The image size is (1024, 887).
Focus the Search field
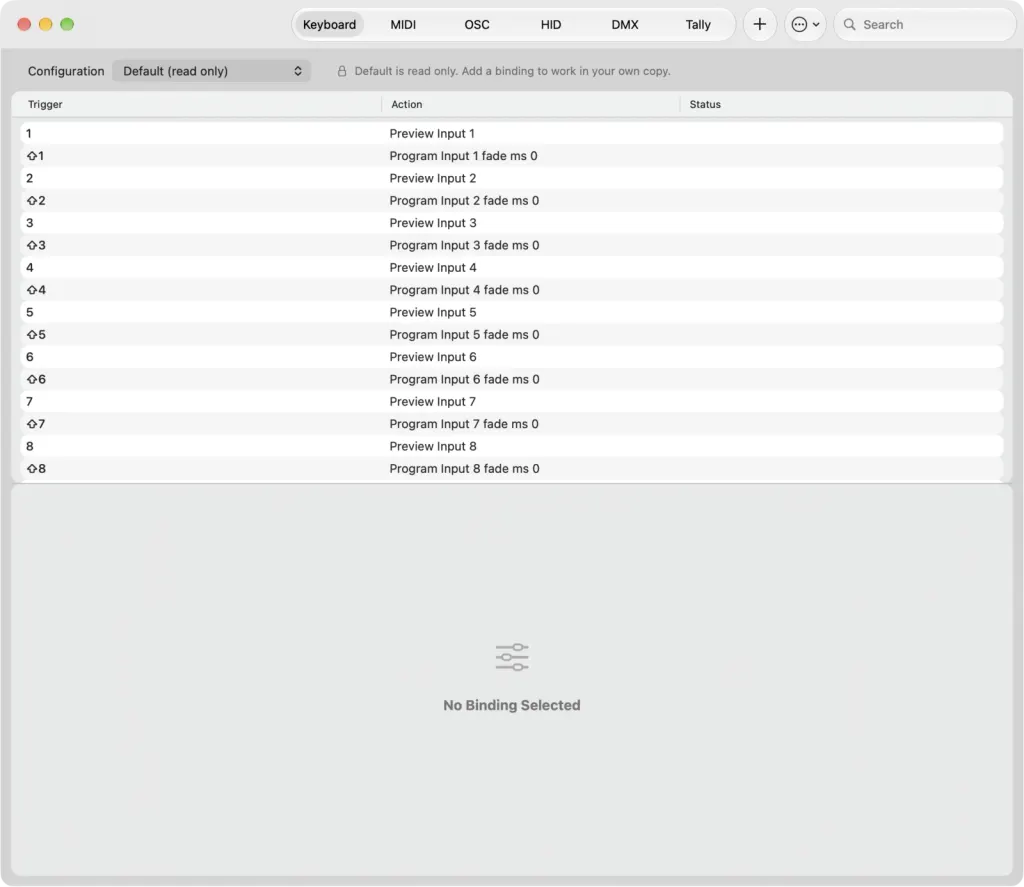(x=925, y=25)
